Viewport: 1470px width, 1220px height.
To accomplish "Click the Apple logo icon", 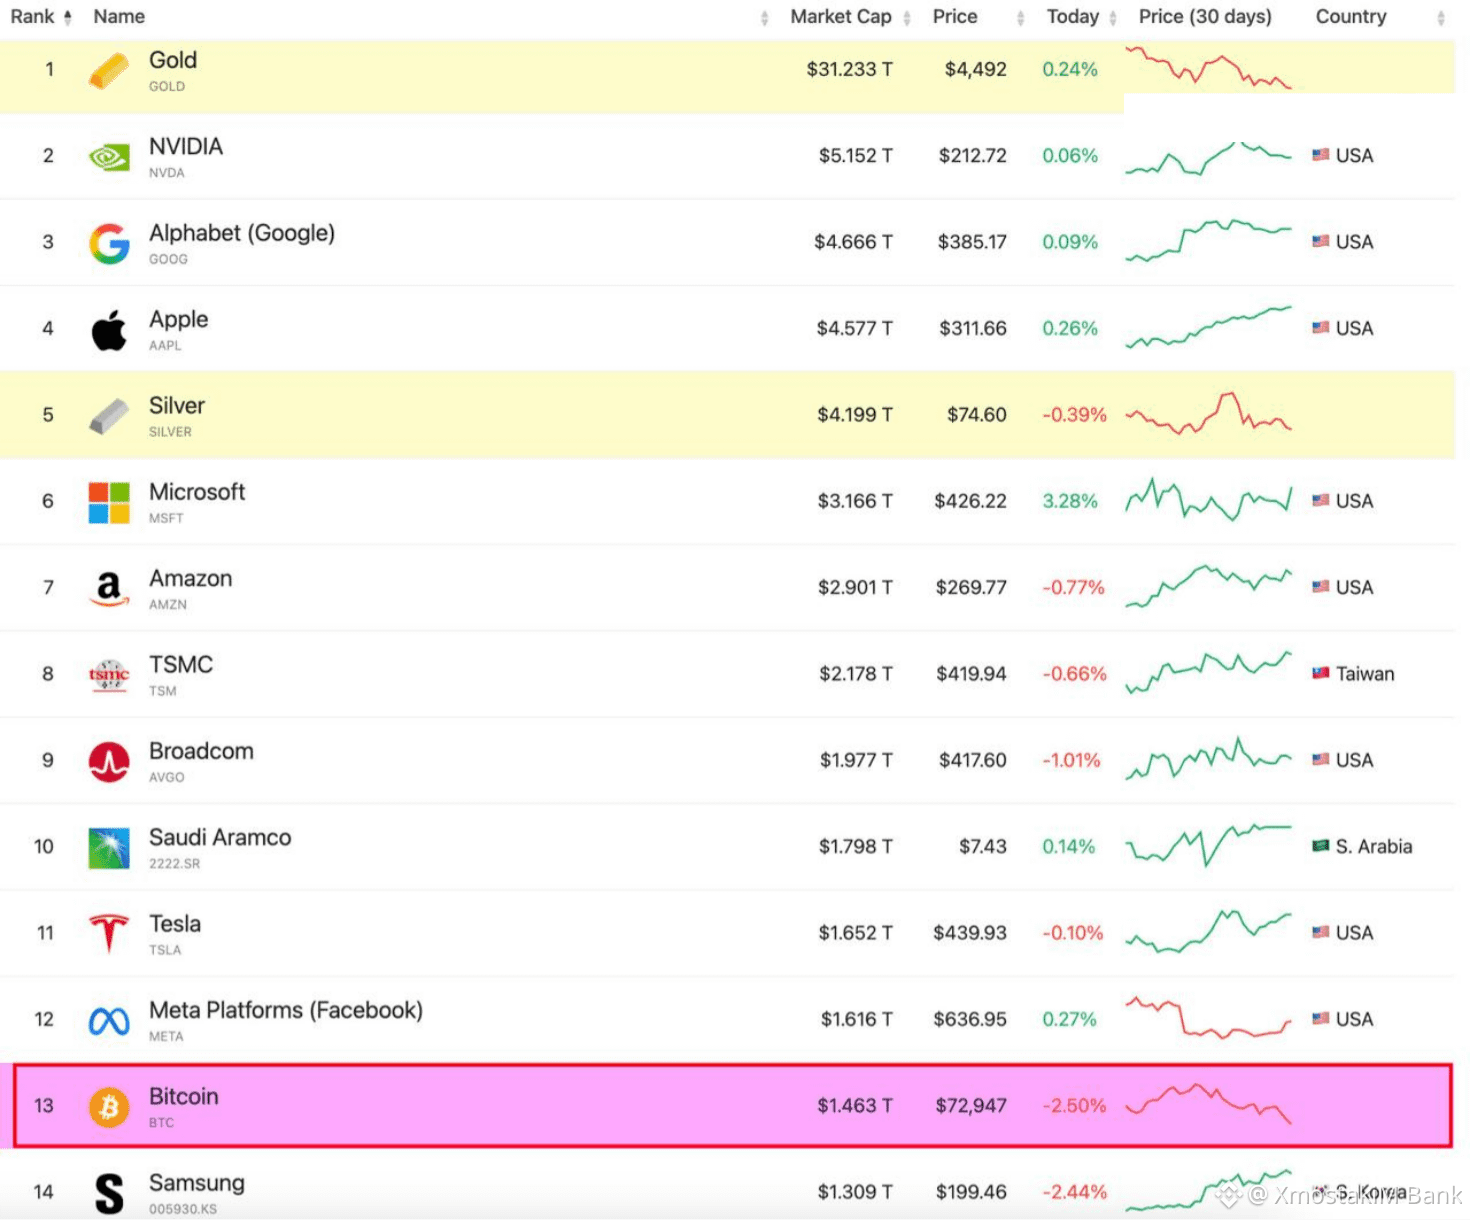I will tap(108, 329).
